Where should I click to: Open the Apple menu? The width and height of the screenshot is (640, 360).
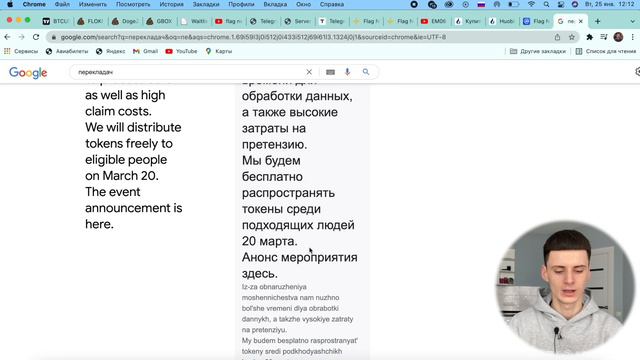click(x=10, y=4)
